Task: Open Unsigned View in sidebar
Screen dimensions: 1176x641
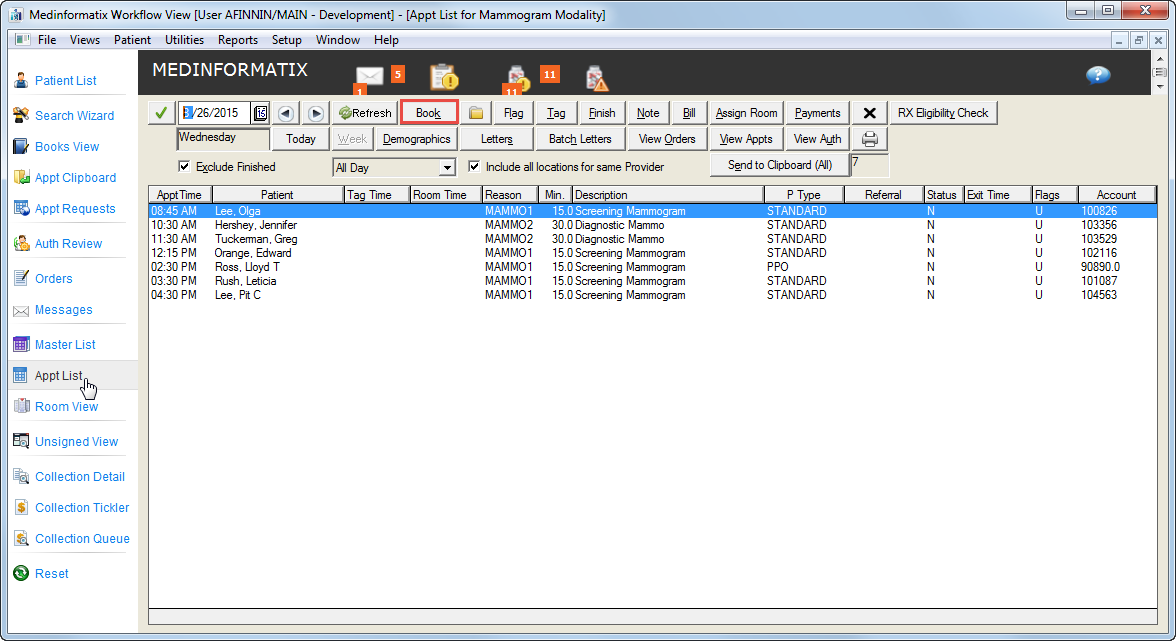Action: 76,442
